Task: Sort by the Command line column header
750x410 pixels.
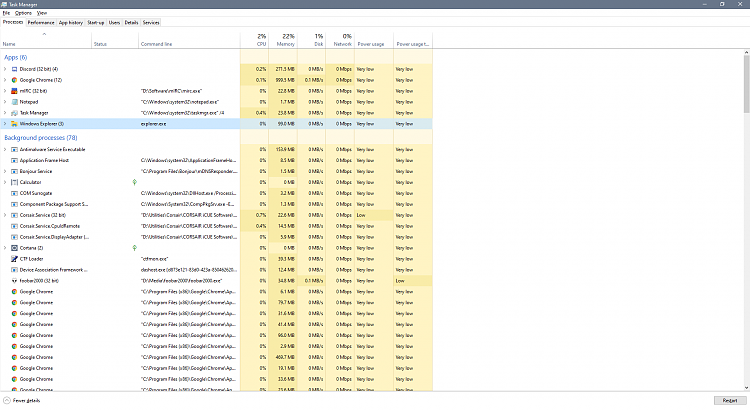Action: click(189, 40)
